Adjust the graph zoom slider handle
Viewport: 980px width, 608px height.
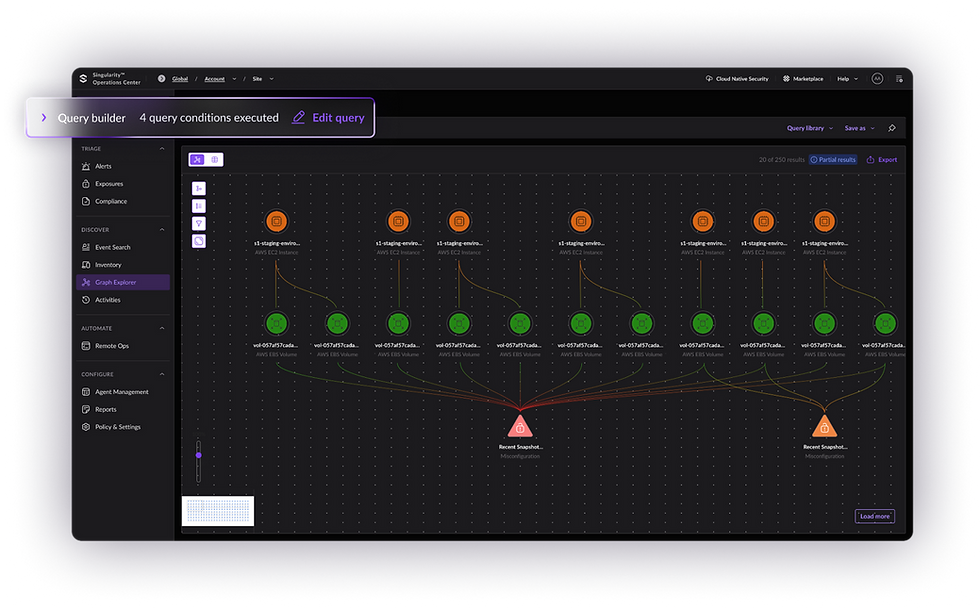199,455
